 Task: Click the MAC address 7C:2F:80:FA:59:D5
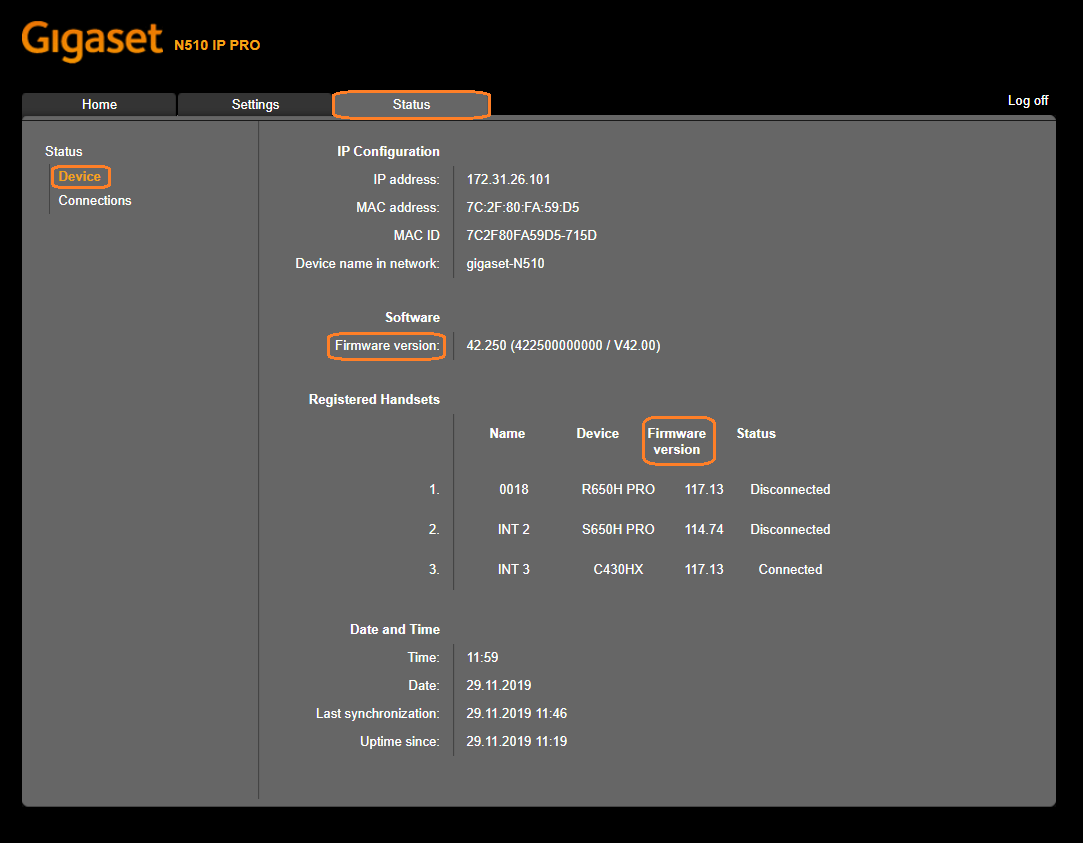(x=522, y=208)
